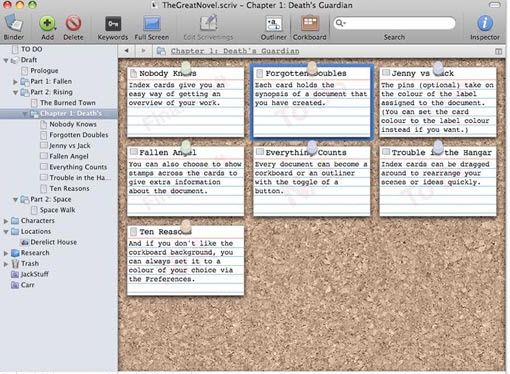
Task: Select Forgotten Doubles in the binder
Action: (79, 135)
